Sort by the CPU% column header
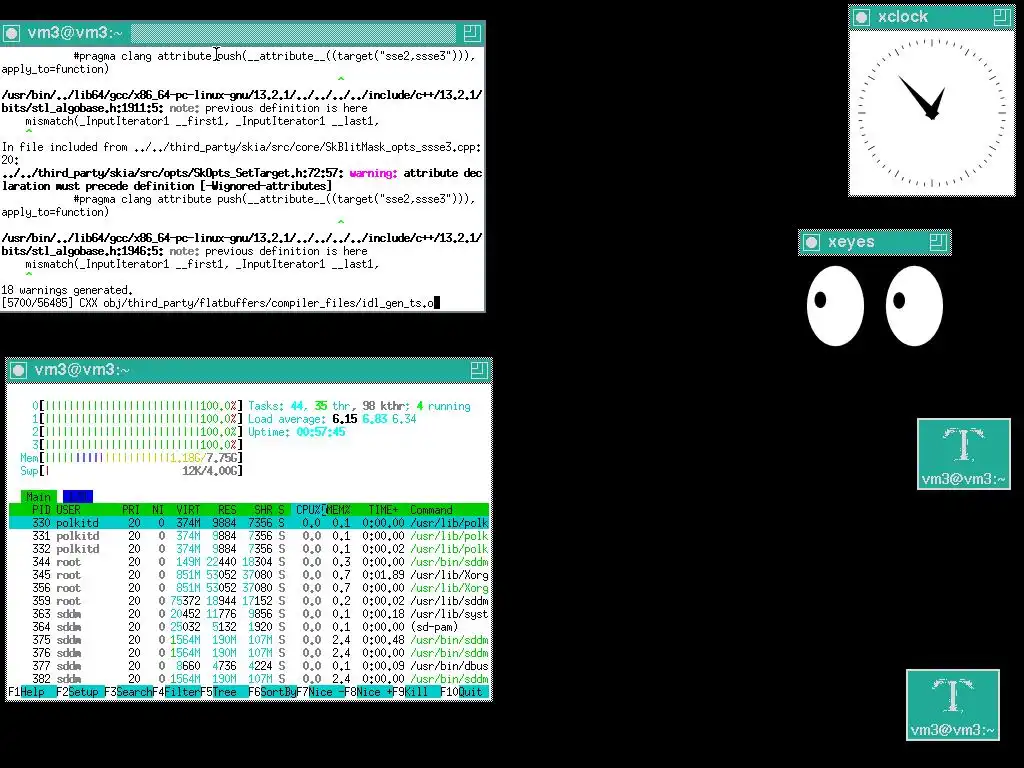This screenshot has width=1024, height=768. tap(308, 510)
